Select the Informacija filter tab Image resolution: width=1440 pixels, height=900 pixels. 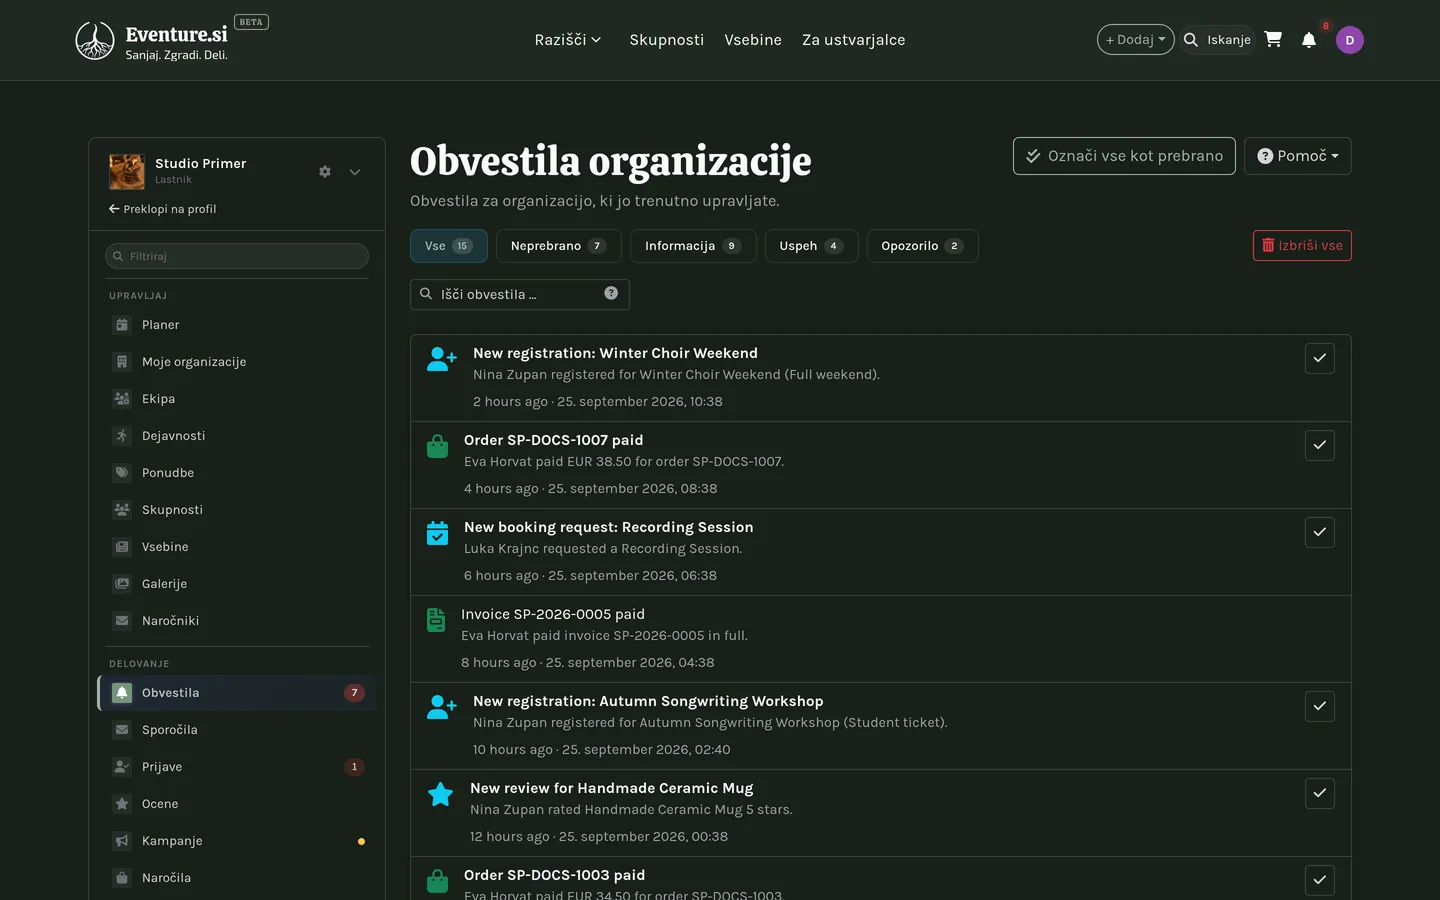pos(693,246)
